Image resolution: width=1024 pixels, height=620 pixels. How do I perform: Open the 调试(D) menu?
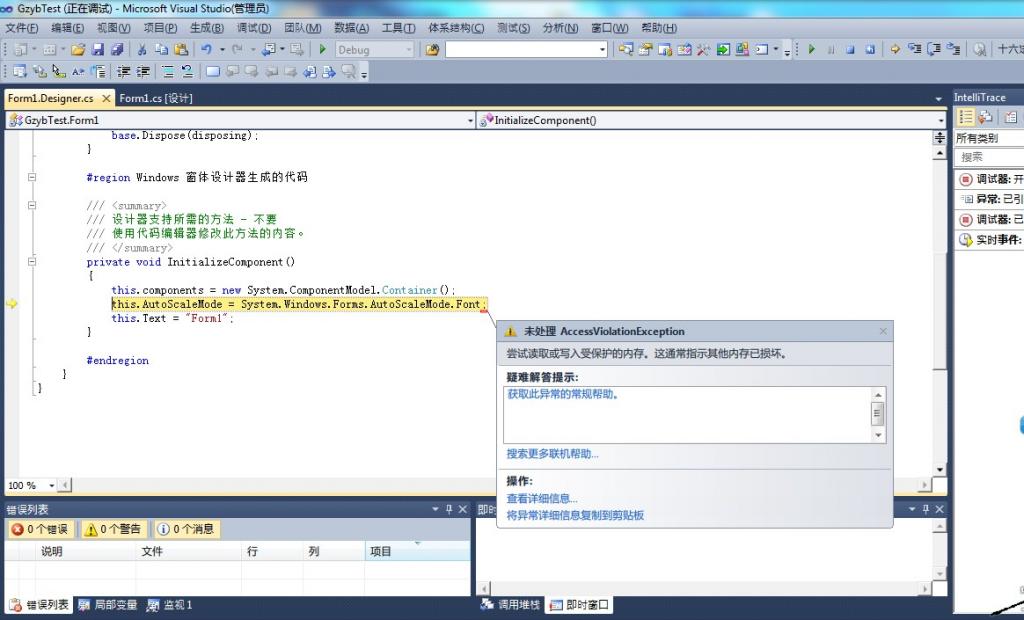254,28
